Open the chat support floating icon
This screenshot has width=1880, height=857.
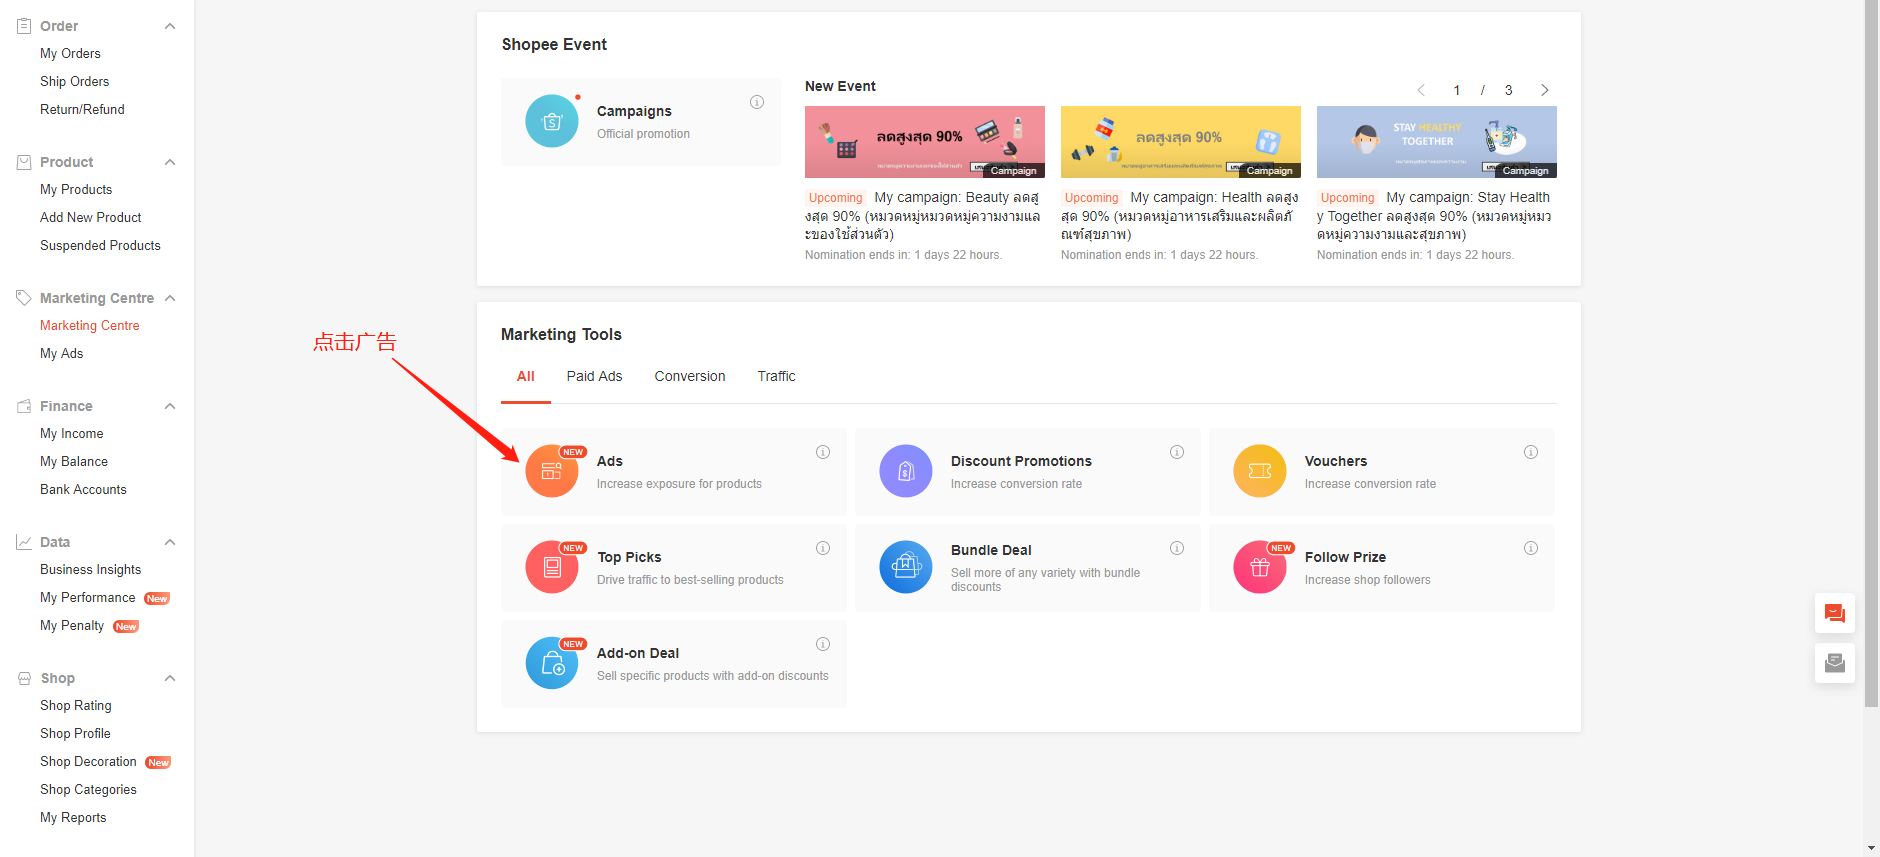(1835, 613)
